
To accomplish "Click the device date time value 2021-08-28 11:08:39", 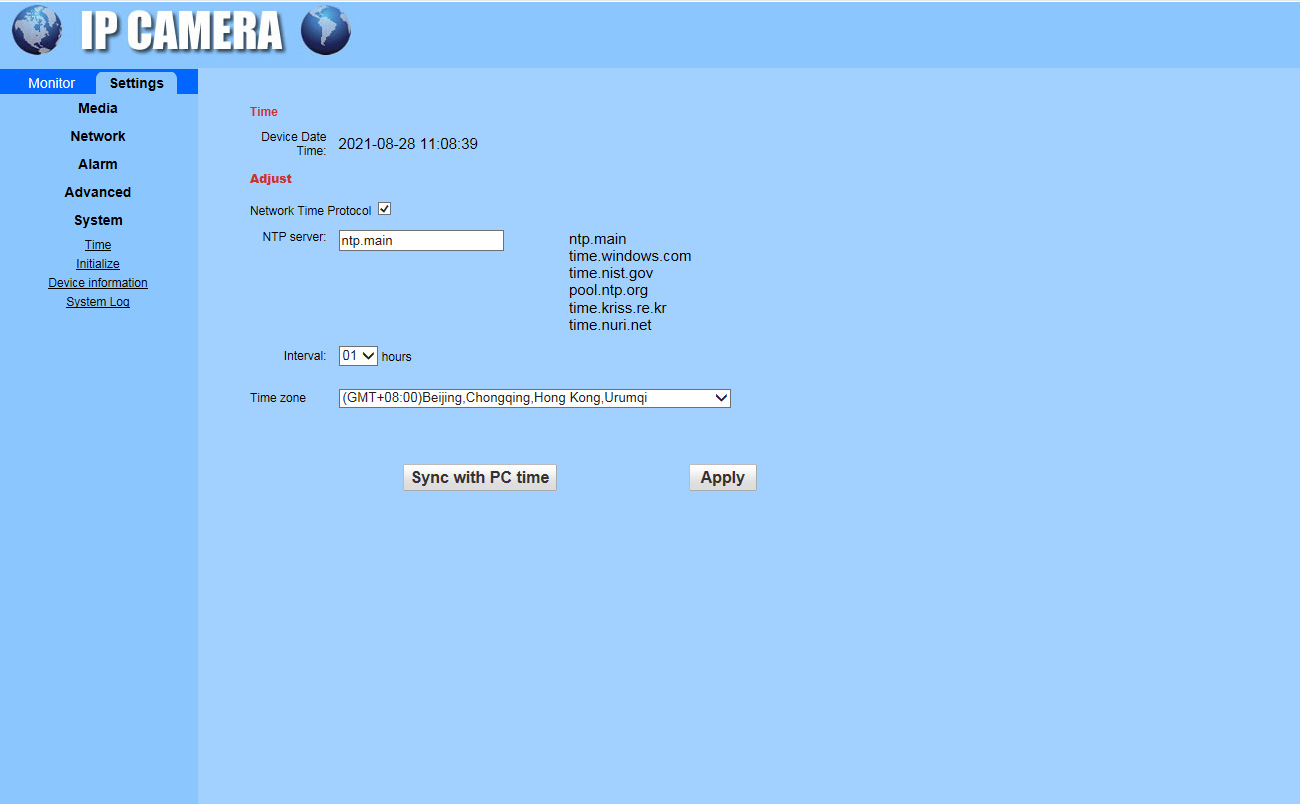I will pyautogui.click(x=408, y=144).
